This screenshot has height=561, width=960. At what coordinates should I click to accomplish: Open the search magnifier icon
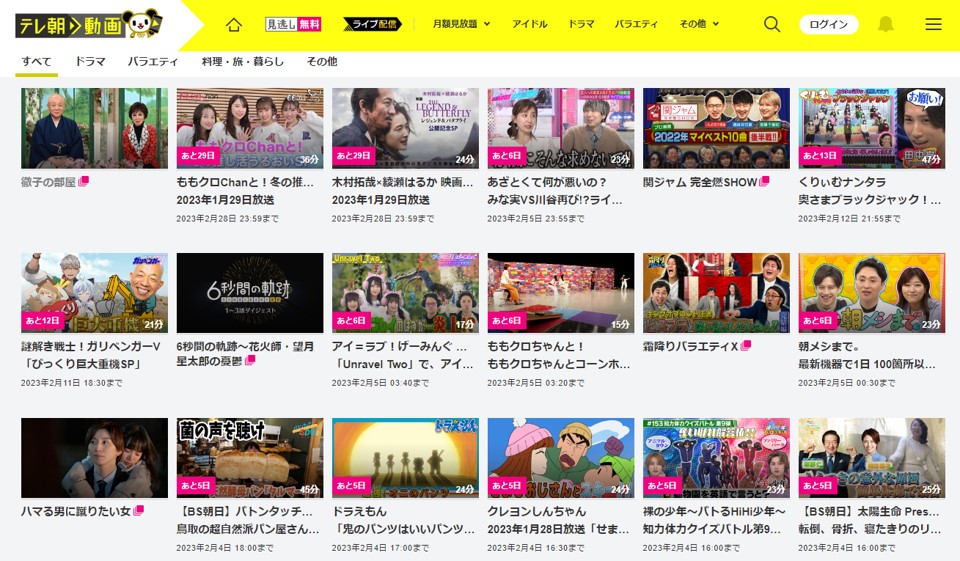click(x=772, y=24)
